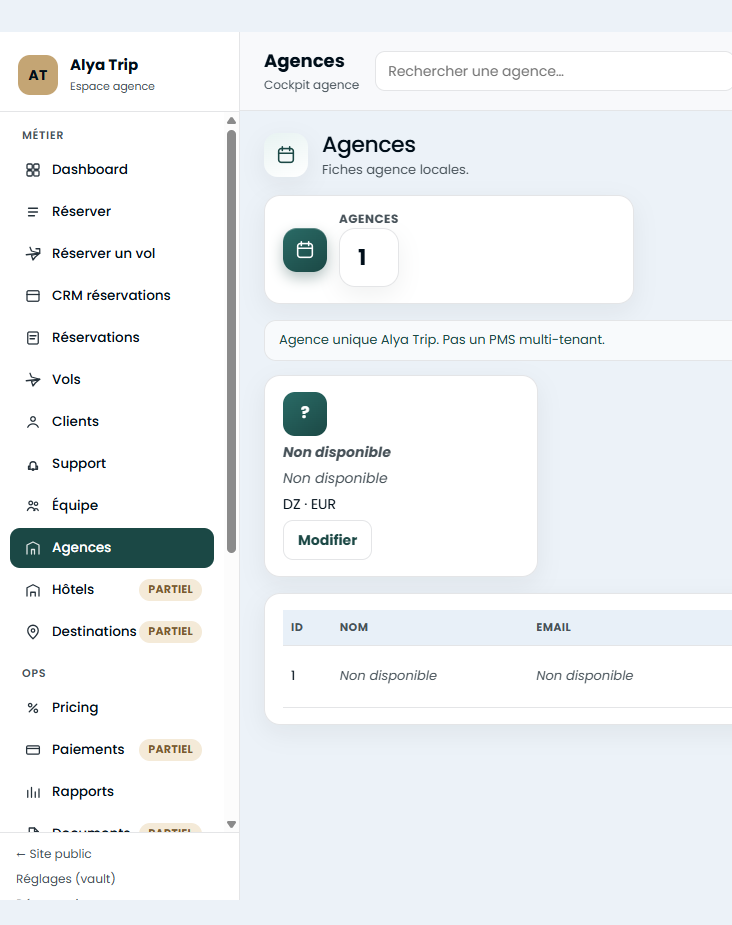The height and width of the screenshot is (925, 732).
Task: Click the green calendar icon in stats card
Action: click(305, 250)
